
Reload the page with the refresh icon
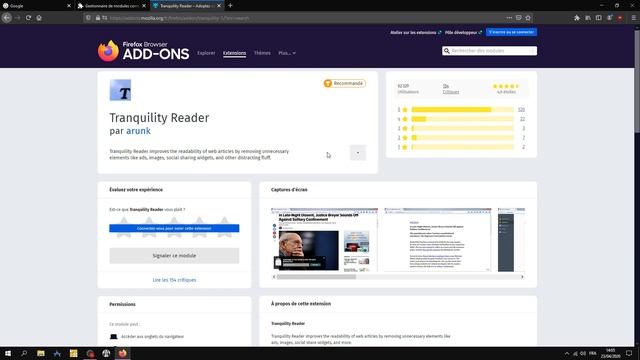tap(28, 18)
